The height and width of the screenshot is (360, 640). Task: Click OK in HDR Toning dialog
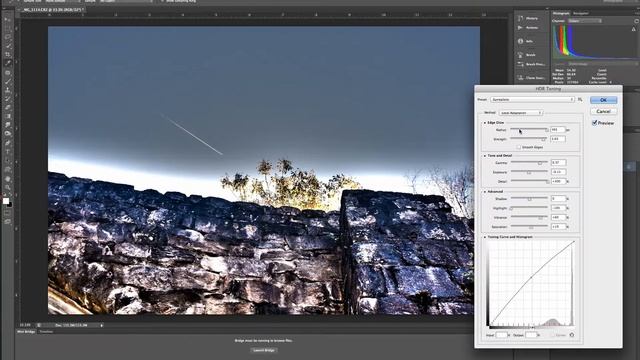pos(603,100)
